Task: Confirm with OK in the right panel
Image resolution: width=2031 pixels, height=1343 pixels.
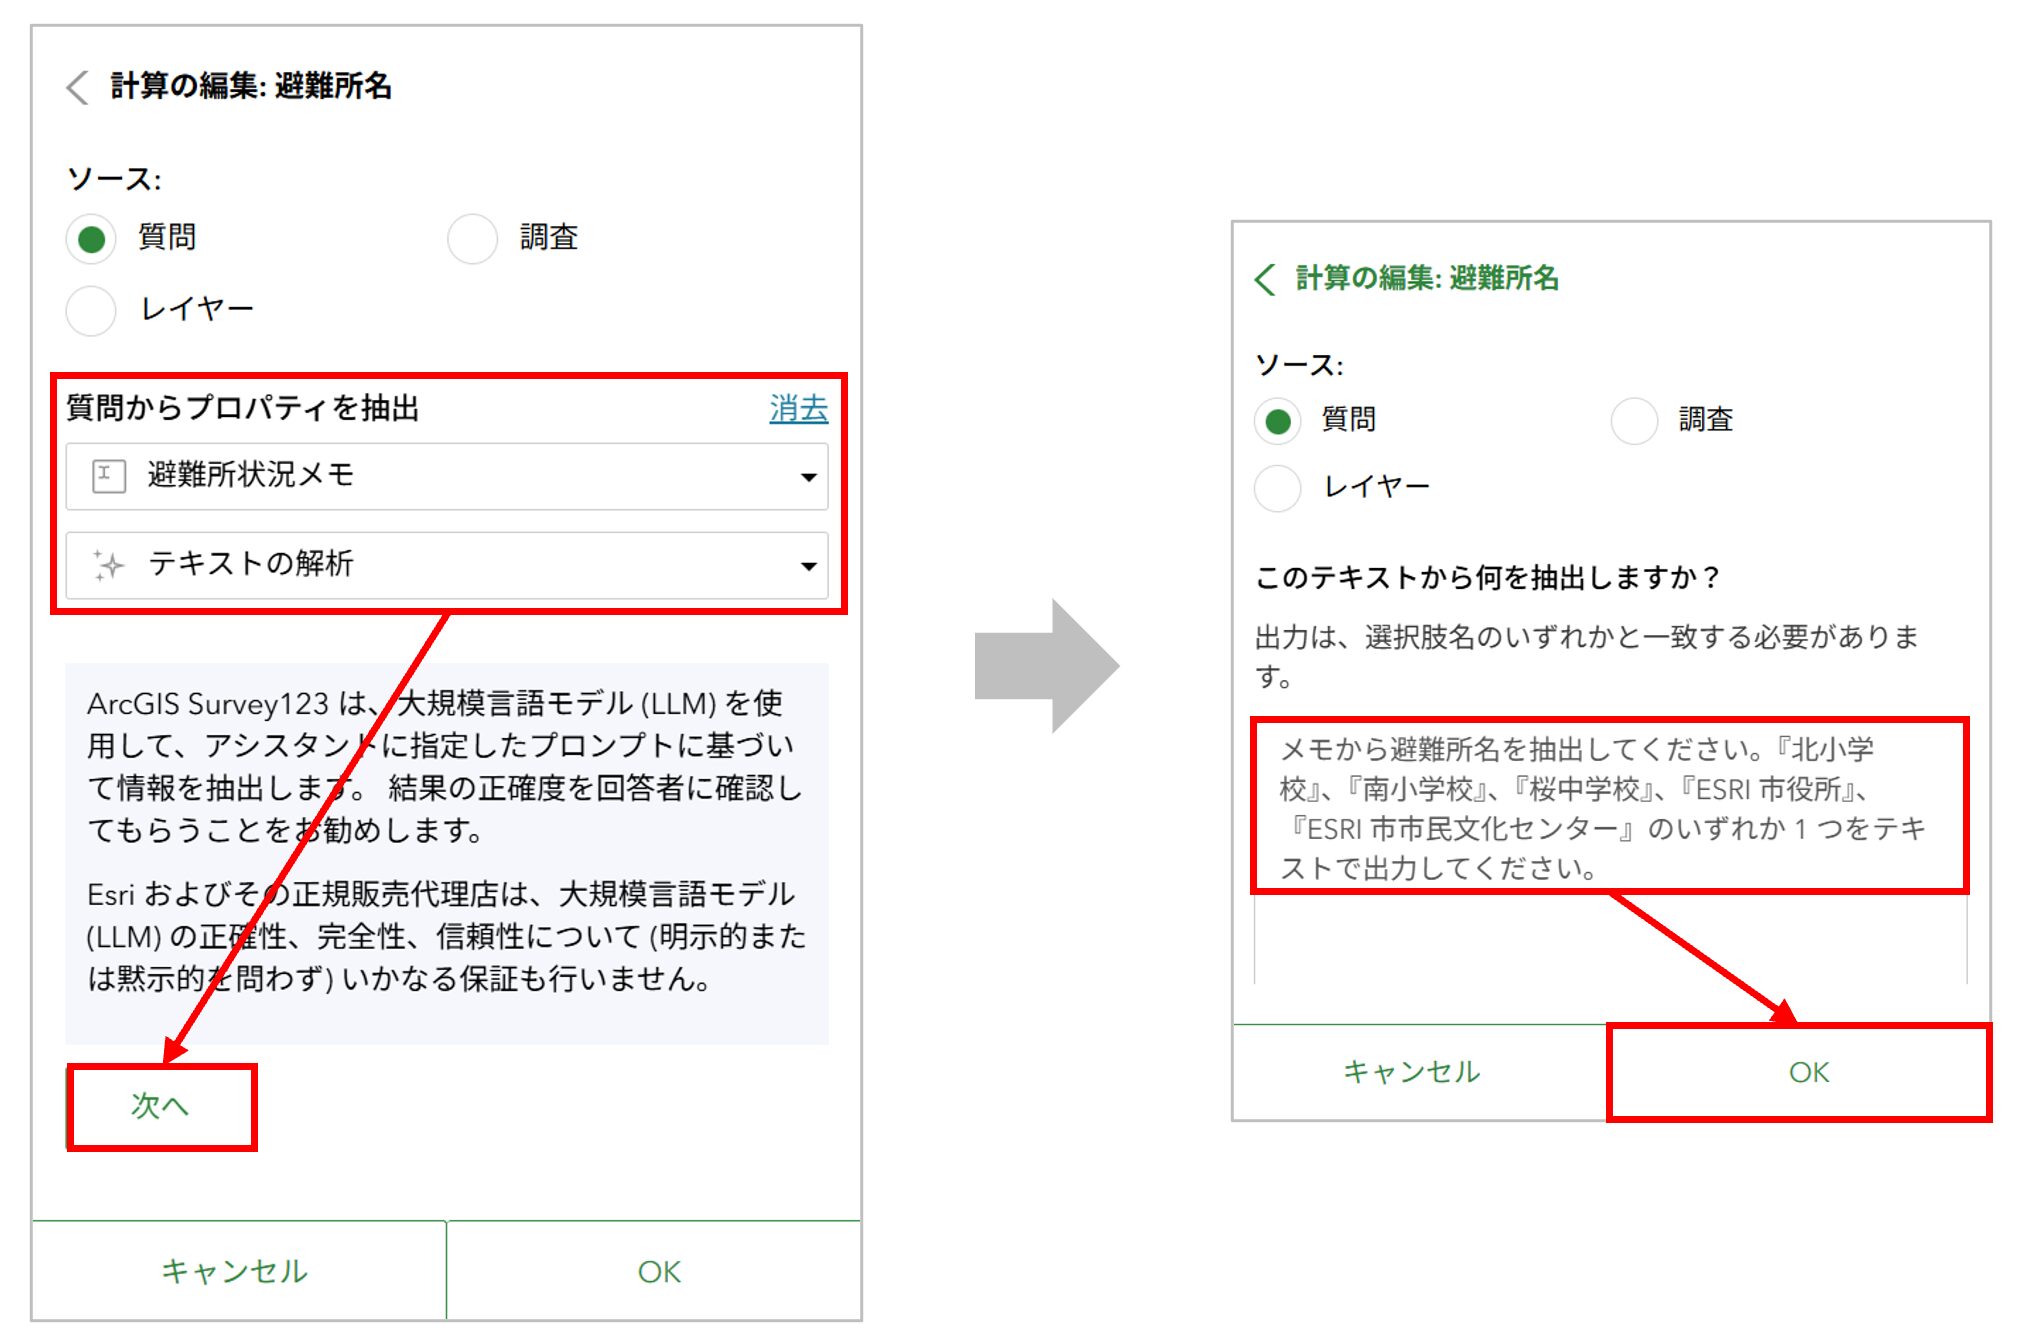Action: point(1808,1072)
